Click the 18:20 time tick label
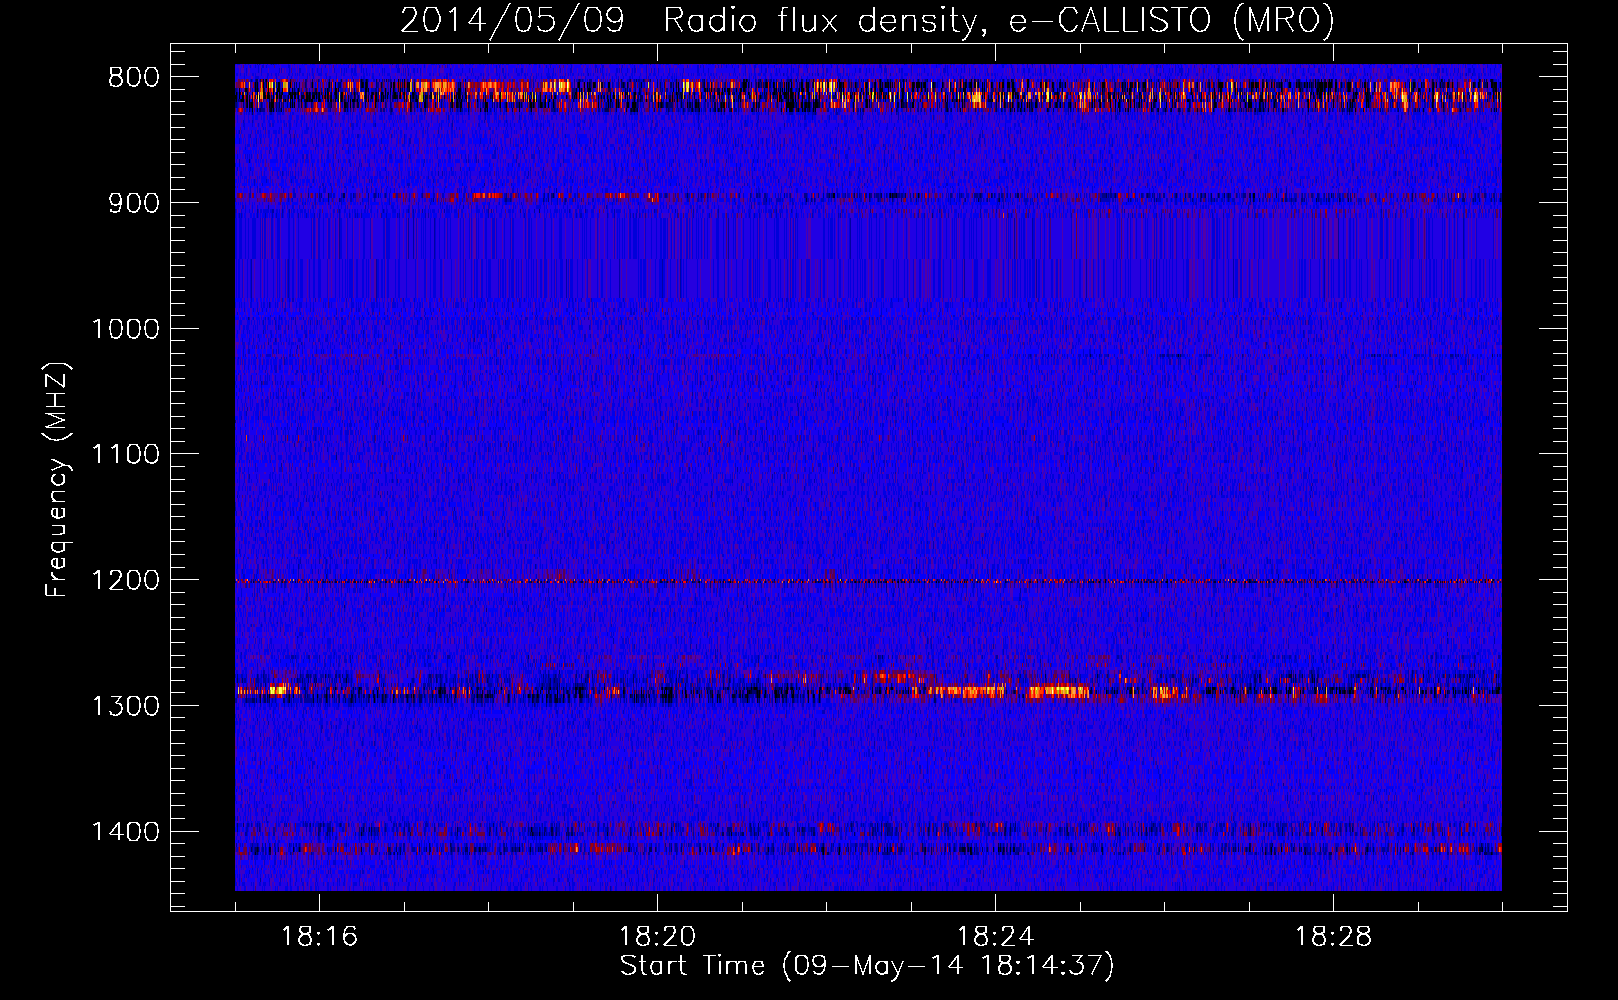The image size is (1618, 1000). pyautogui.click(x=657, y=937)
